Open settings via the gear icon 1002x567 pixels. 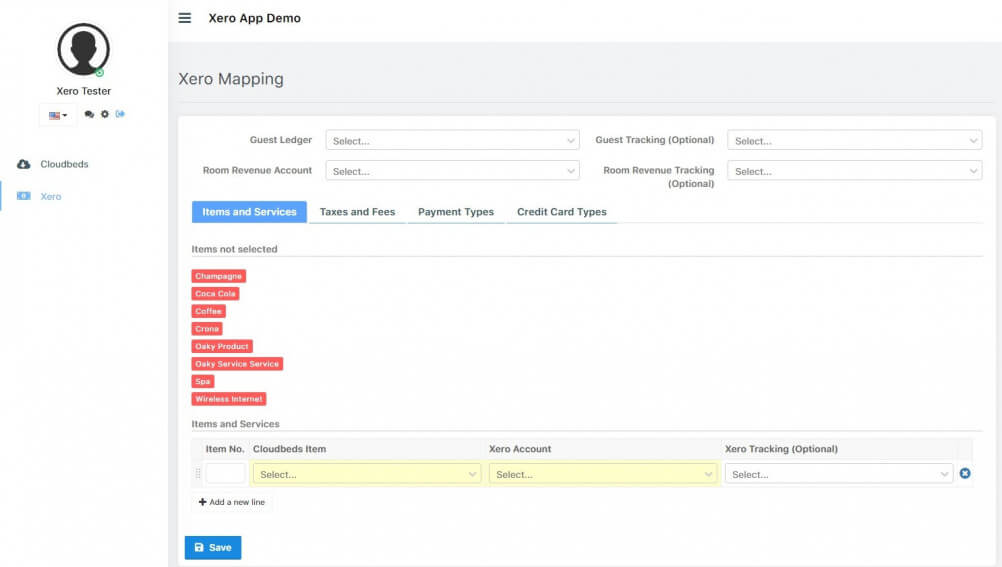pyautogui.click(x=104, y=115)
